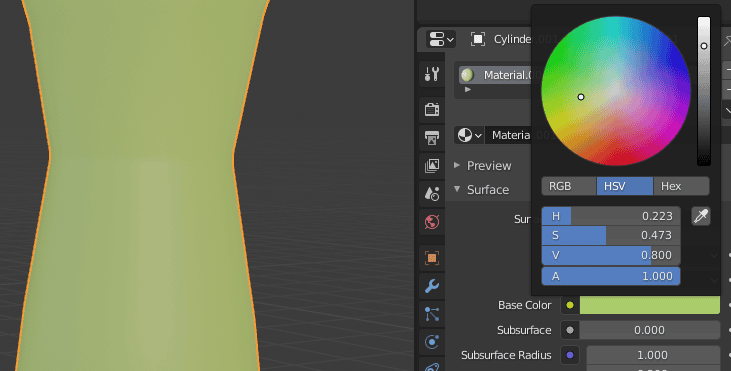Open the Scene properties tab
This screenshot has width=731, height=371.
click(x=432, y=193)
